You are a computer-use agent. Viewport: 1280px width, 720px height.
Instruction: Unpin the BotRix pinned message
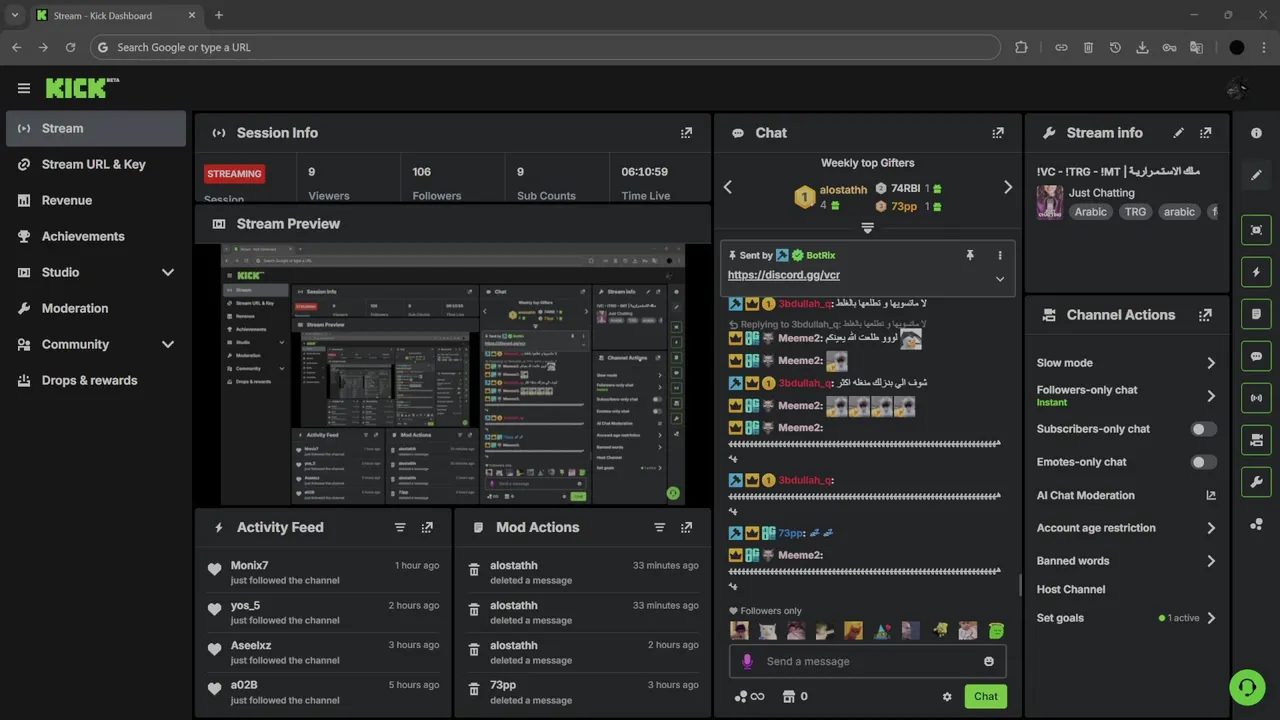tap(969, 255)
